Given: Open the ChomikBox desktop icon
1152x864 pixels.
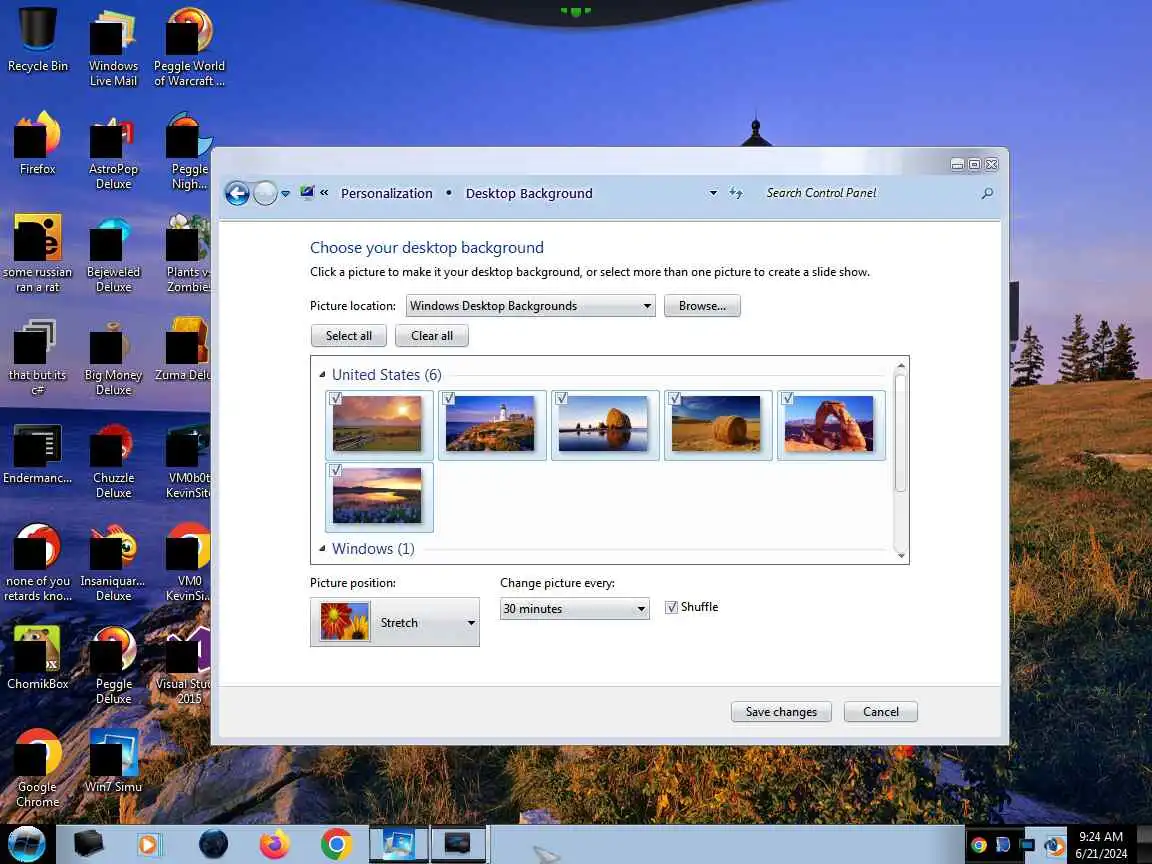Looking at the screenshot, I should point(37,658).
